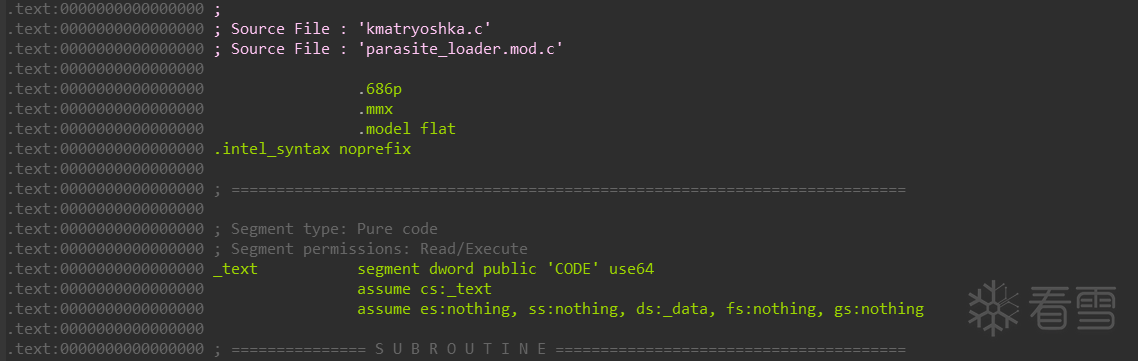Select the .mmx directive line
1138x361 pixels.
point(375,110)
